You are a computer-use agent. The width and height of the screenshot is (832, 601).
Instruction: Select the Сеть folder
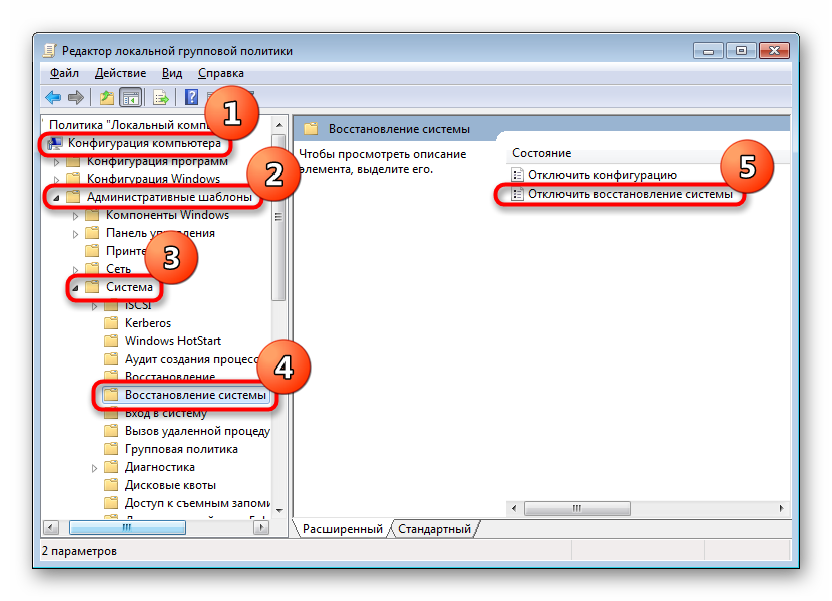click(118, 269)
